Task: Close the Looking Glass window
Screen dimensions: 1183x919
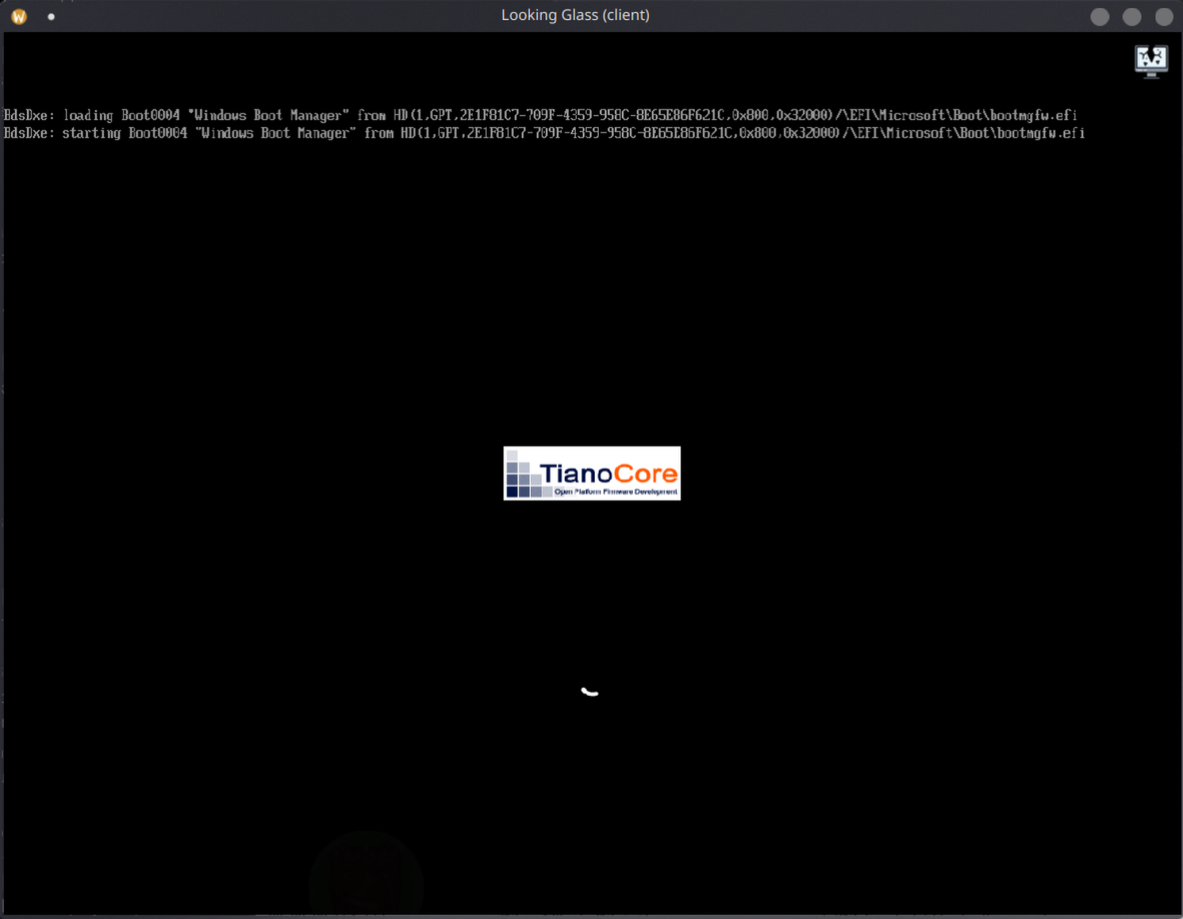Action: coord(1164,17)
